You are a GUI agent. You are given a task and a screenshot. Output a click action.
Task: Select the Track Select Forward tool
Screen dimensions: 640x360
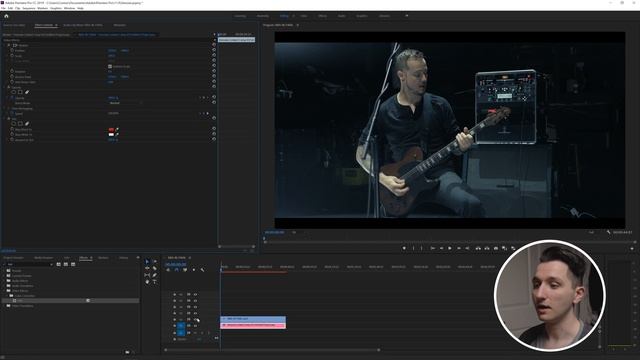(155, 262)
